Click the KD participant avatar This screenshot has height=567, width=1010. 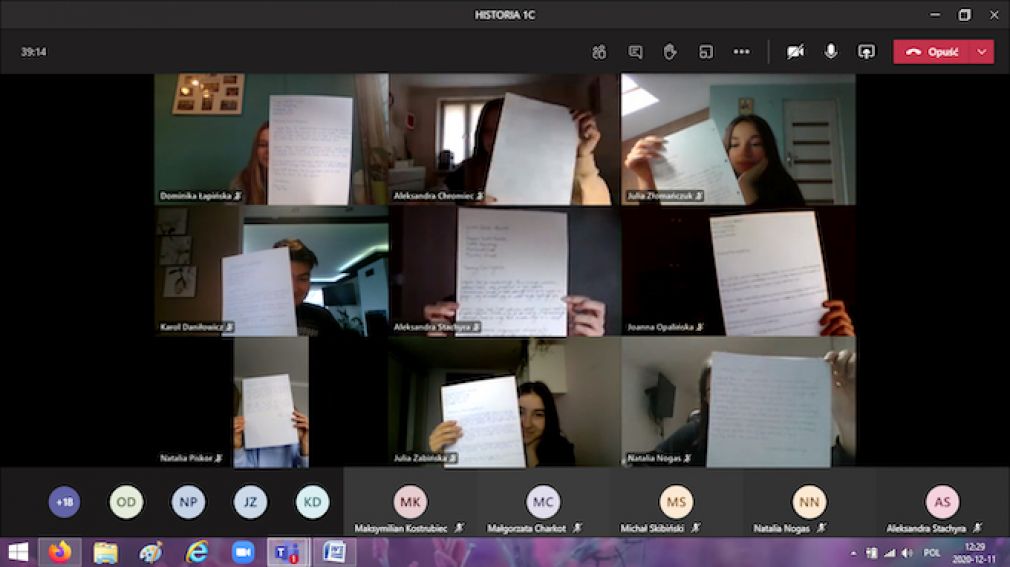(x=312, y=502)
